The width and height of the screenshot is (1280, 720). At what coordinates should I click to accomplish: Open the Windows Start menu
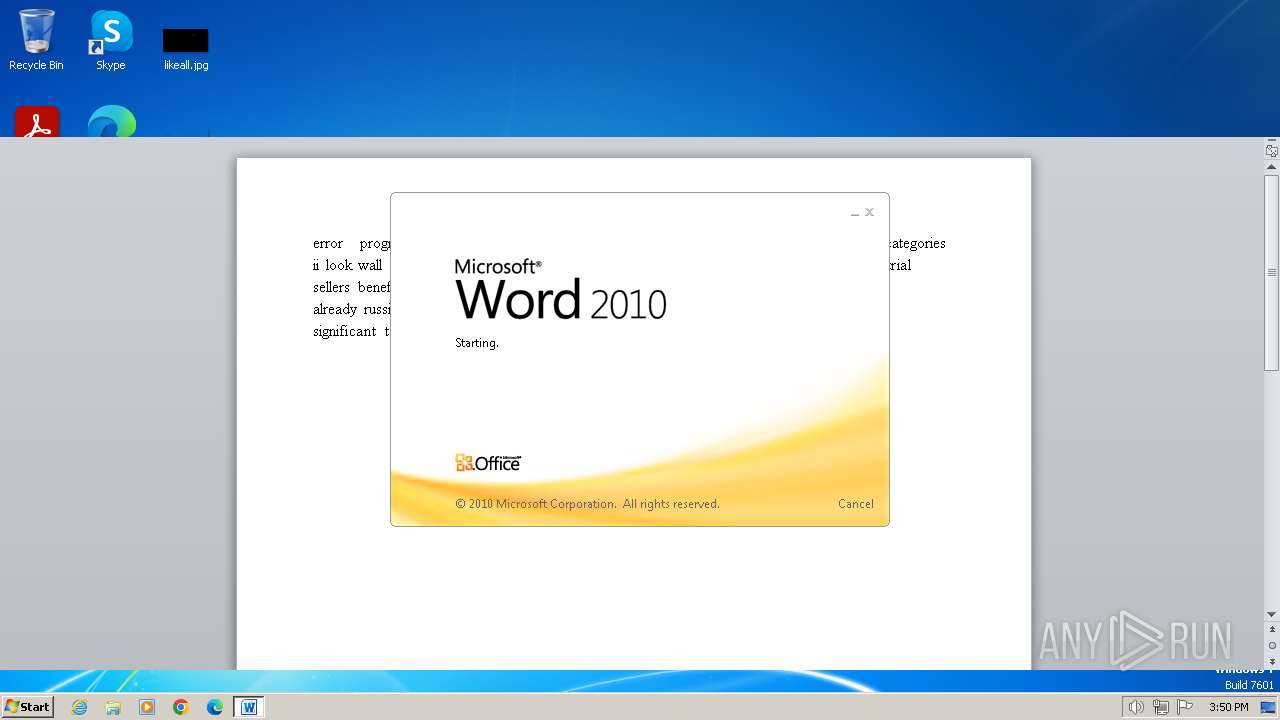coord(27,707)
